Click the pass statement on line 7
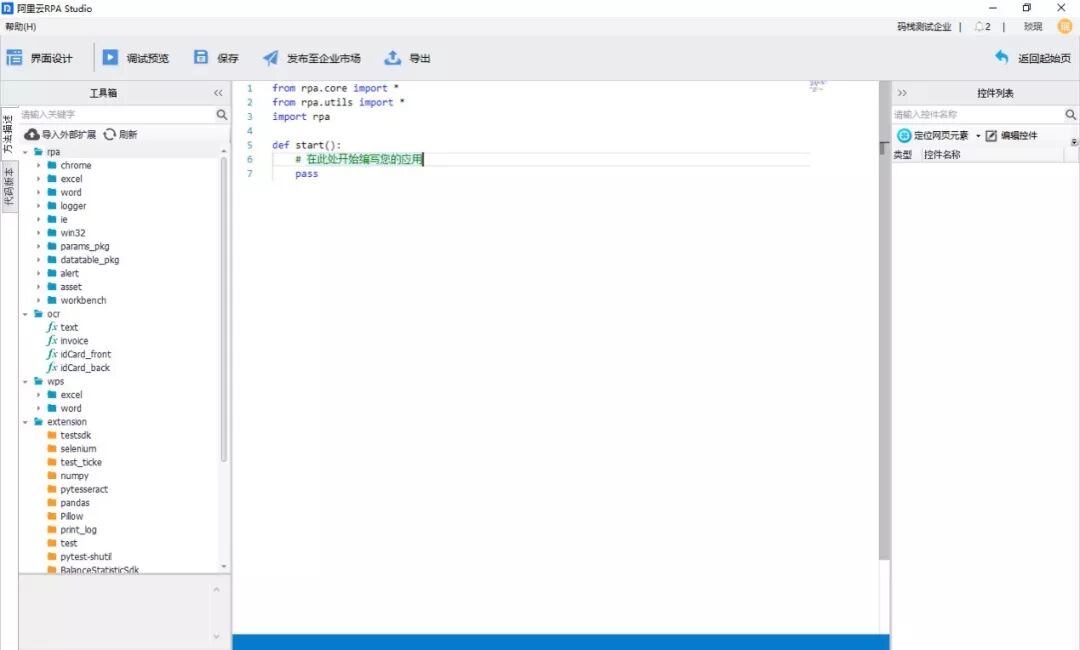This screenshot has width=1080, height=650. click(307, 174)
